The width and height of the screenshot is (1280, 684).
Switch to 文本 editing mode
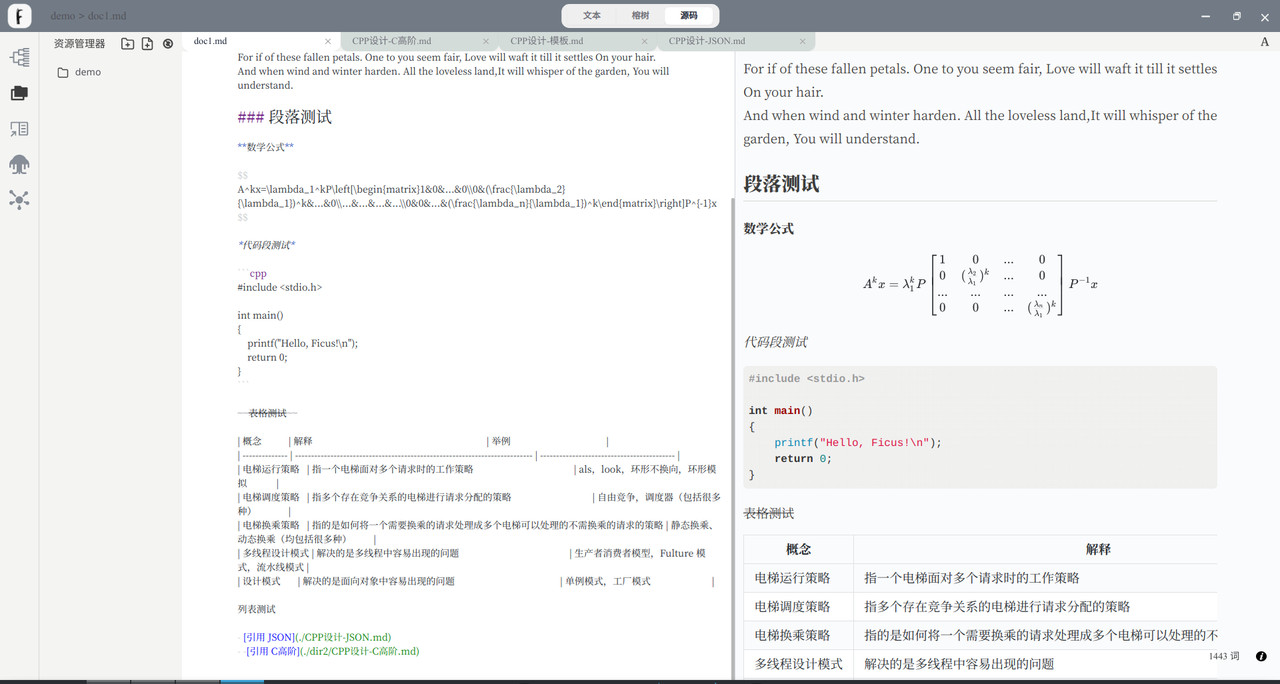point(592,16)
